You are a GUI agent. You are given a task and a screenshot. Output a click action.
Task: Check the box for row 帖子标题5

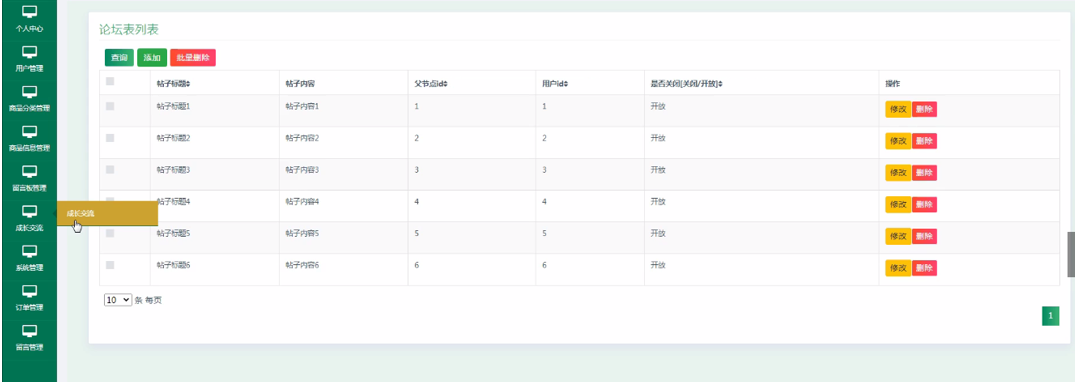click(x=110, y=233)
